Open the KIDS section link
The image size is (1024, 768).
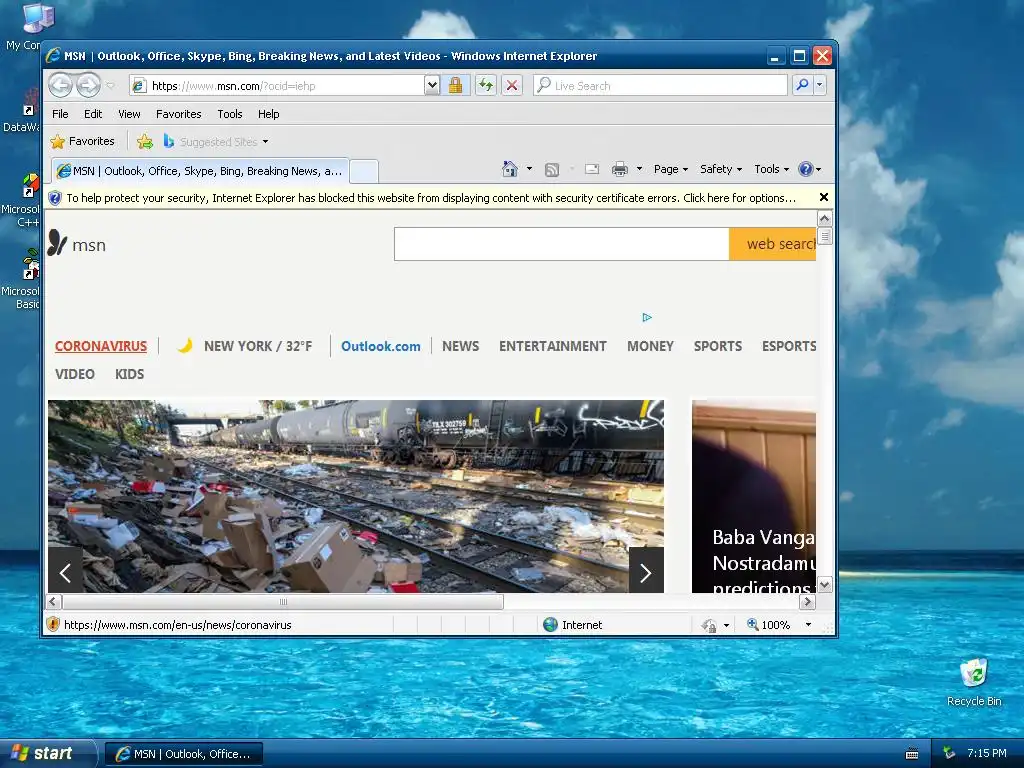[x=129, y=374]
